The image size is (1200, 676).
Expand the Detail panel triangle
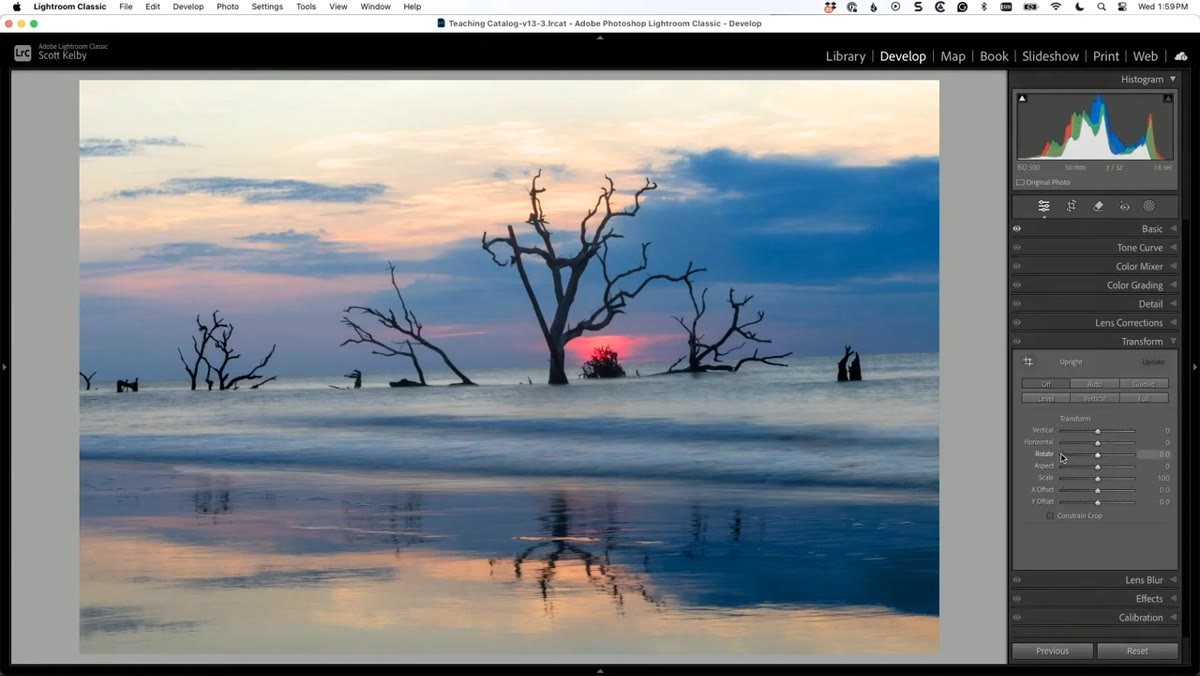[x=1173, y=304]
